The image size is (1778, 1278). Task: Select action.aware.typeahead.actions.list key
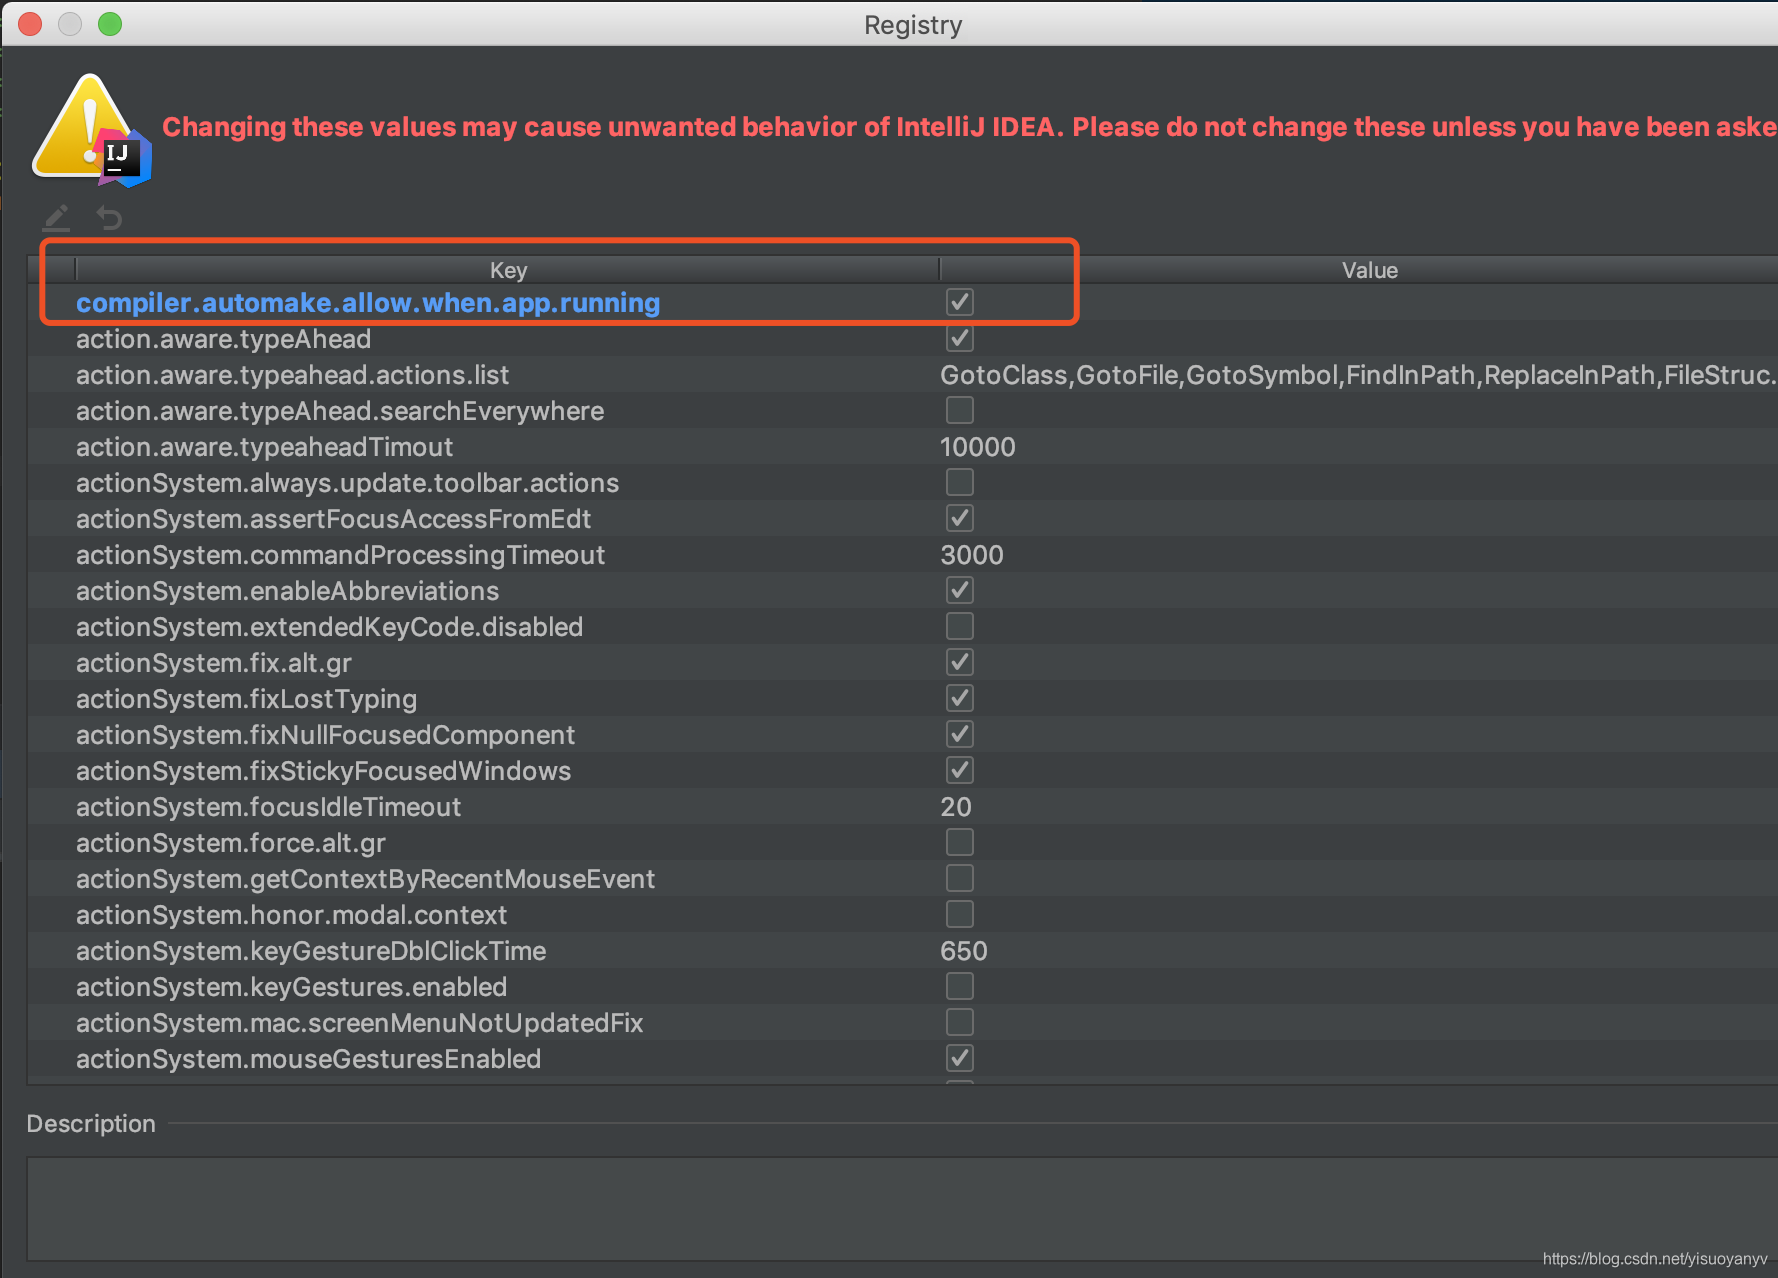click(292, 375)
